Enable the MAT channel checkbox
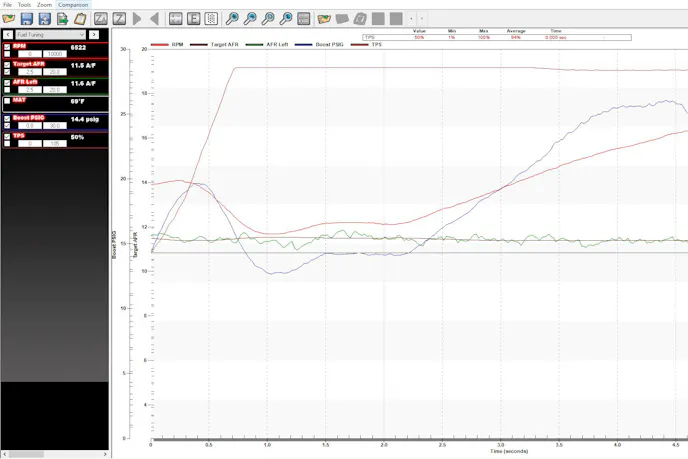Image resolution: width=688 pixels, height=459 pixels. [8, 101]
